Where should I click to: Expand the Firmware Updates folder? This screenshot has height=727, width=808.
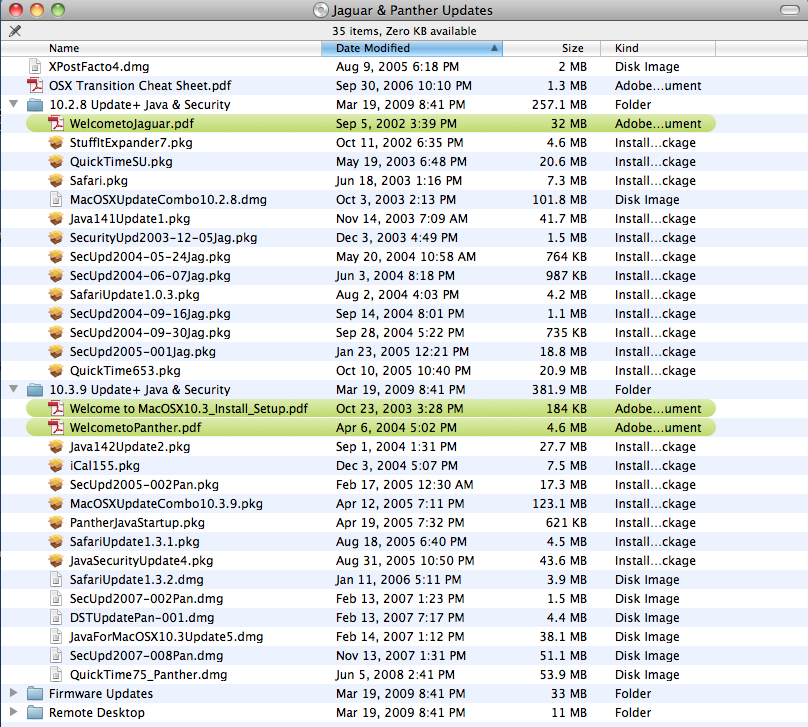coord(14,693)
